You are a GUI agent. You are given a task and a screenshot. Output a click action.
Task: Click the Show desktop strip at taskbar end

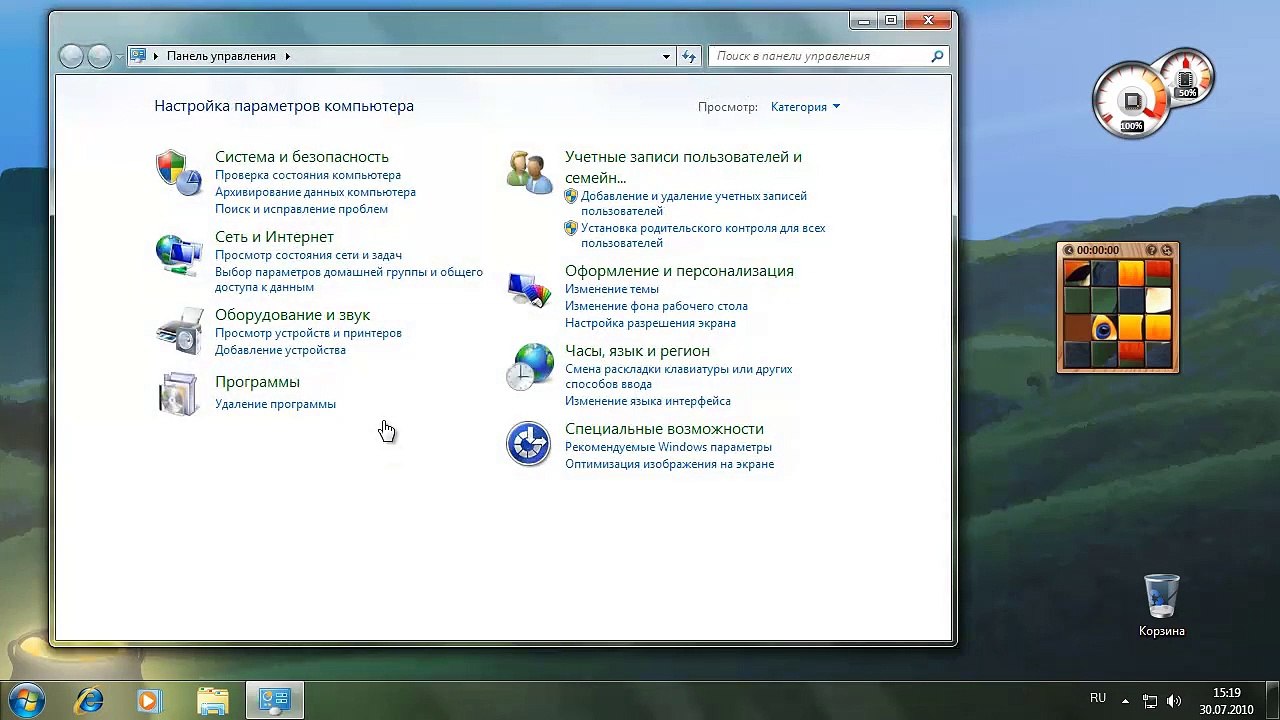coord(1272,700)
